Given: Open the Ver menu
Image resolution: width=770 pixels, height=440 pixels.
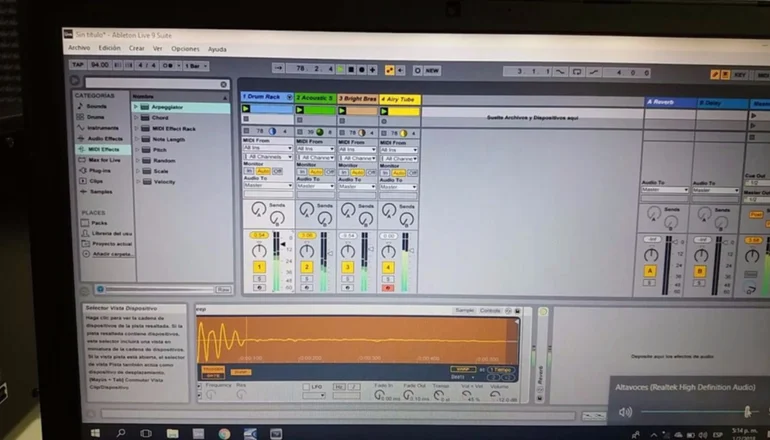Looking at the screenshot, I should (157, 49).
